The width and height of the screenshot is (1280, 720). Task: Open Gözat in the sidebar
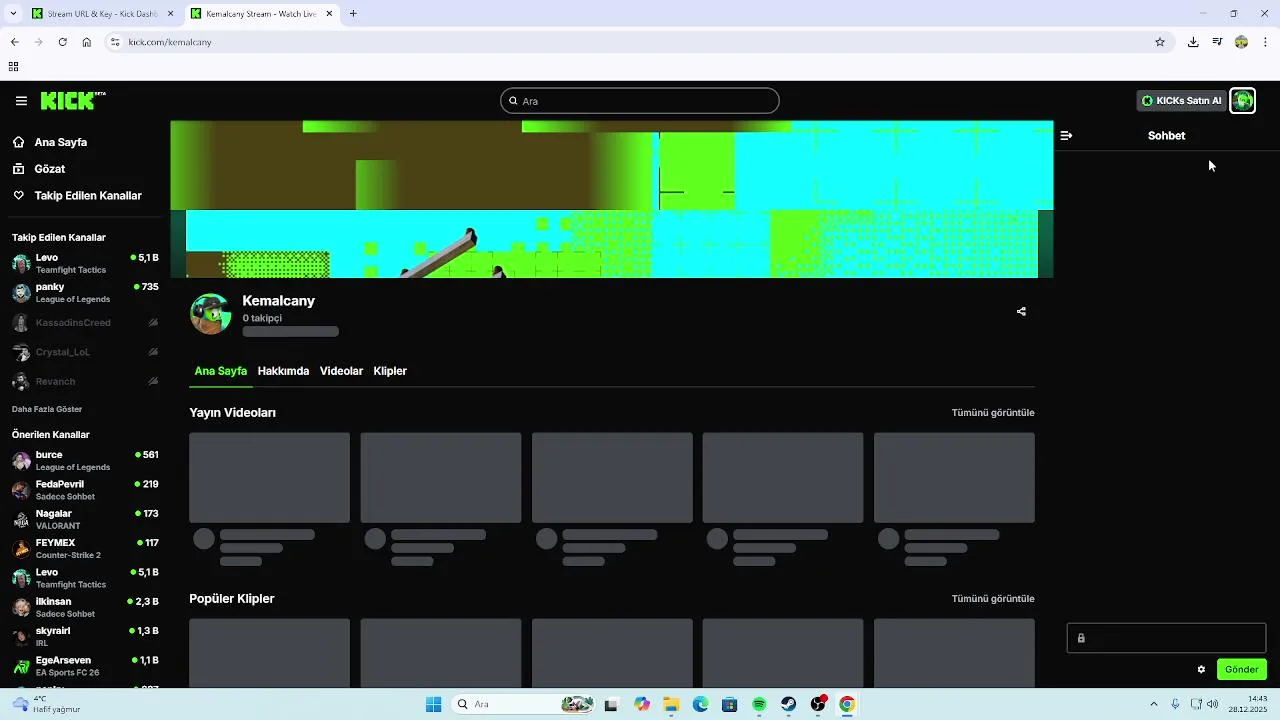pos(49,169)
